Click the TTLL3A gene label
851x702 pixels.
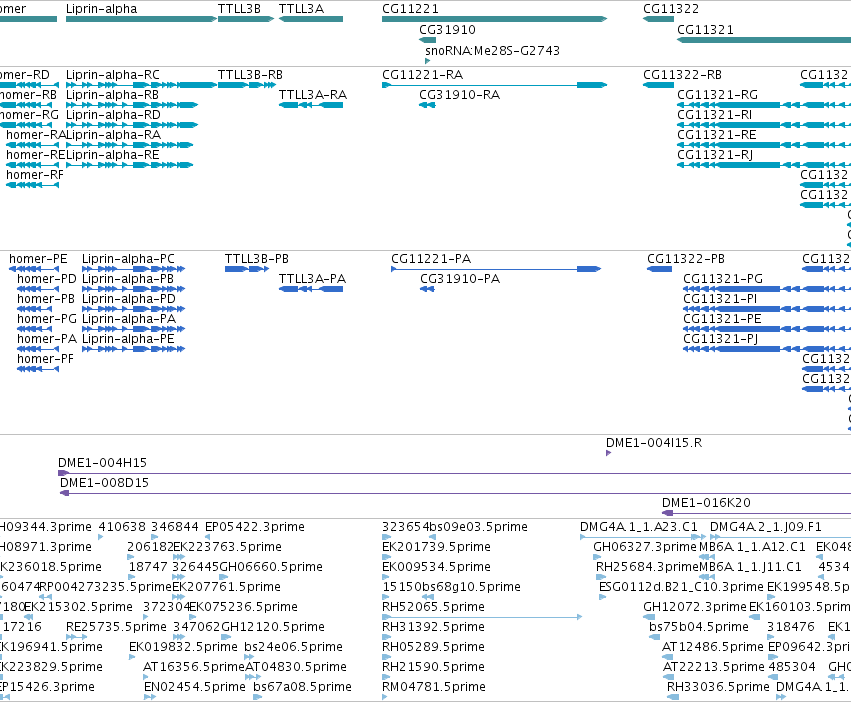[301, 9]
